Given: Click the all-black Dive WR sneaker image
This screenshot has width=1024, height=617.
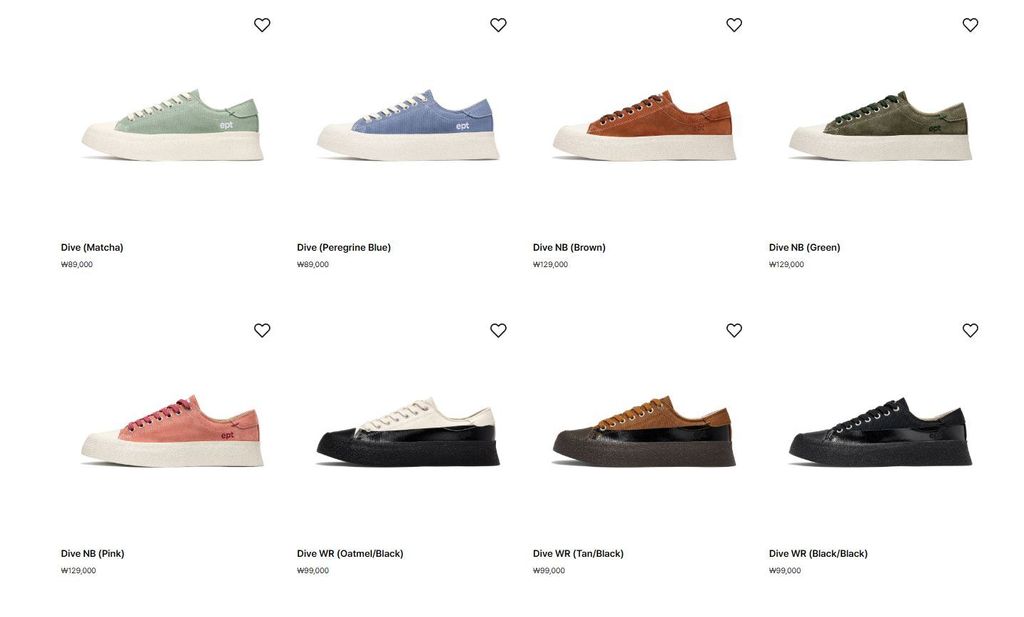Looking at the screenshot, I should (x=880, y=431).
